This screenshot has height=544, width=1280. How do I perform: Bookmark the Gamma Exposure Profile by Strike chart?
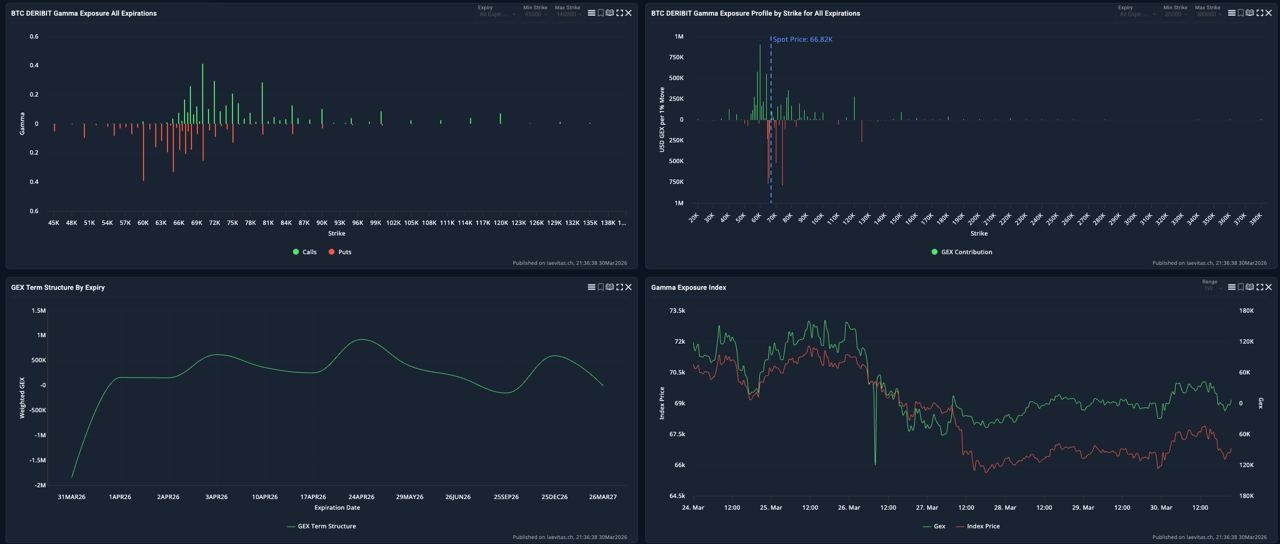tap(1241, 13)
